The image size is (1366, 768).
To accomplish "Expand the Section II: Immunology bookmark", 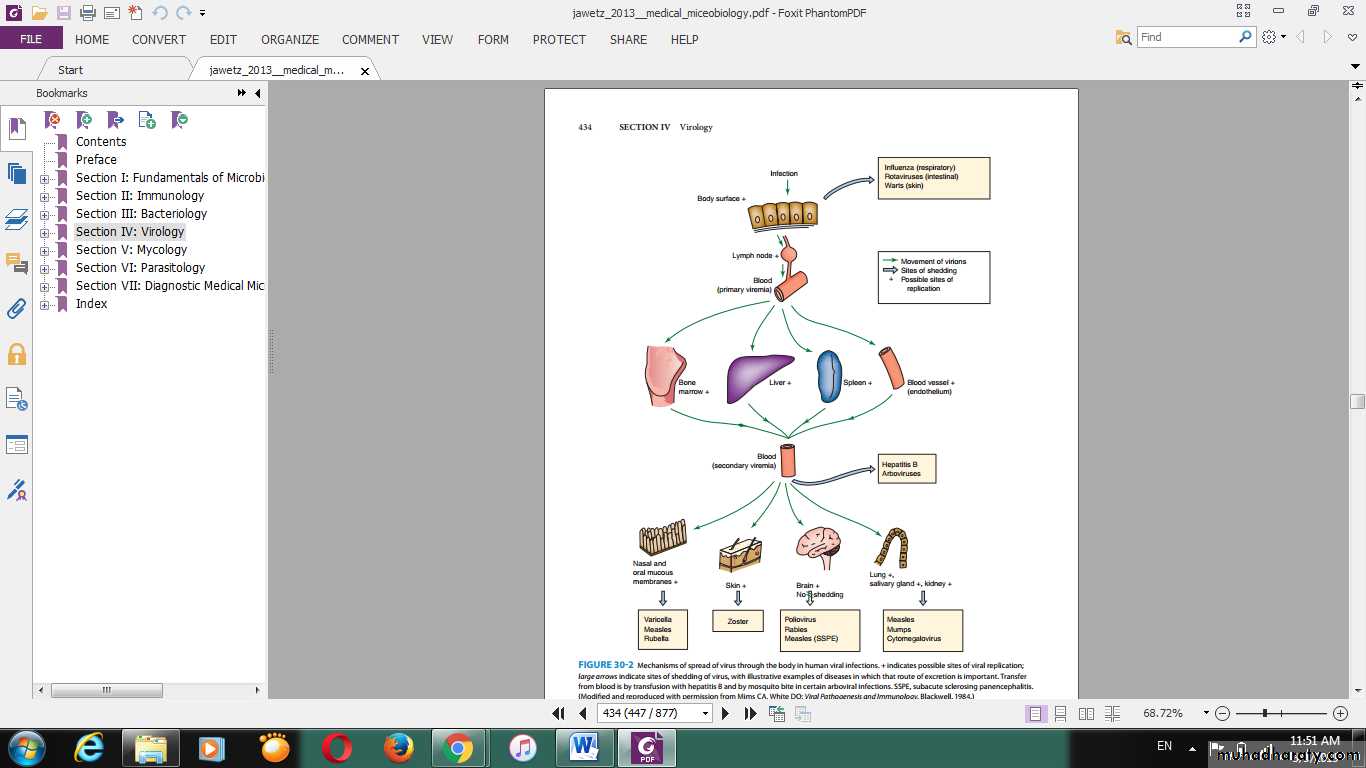I will coord(45,196).
